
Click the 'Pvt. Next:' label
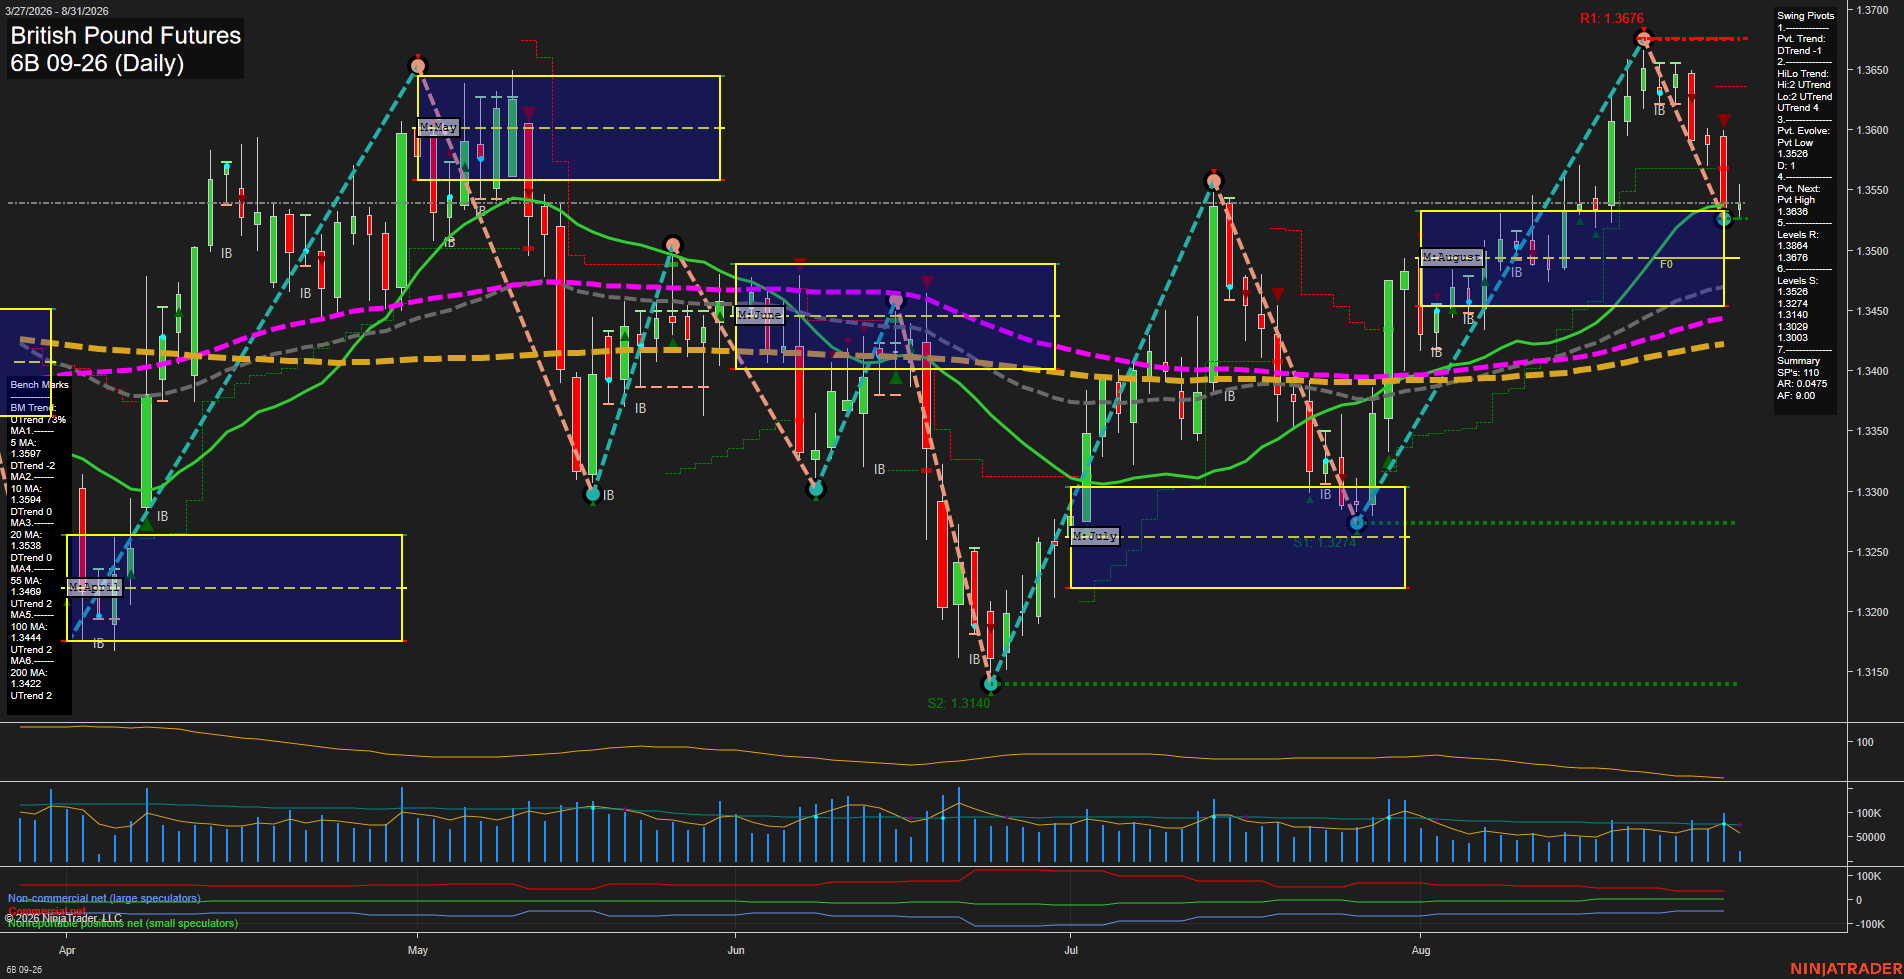click(x=1798, y=189)
